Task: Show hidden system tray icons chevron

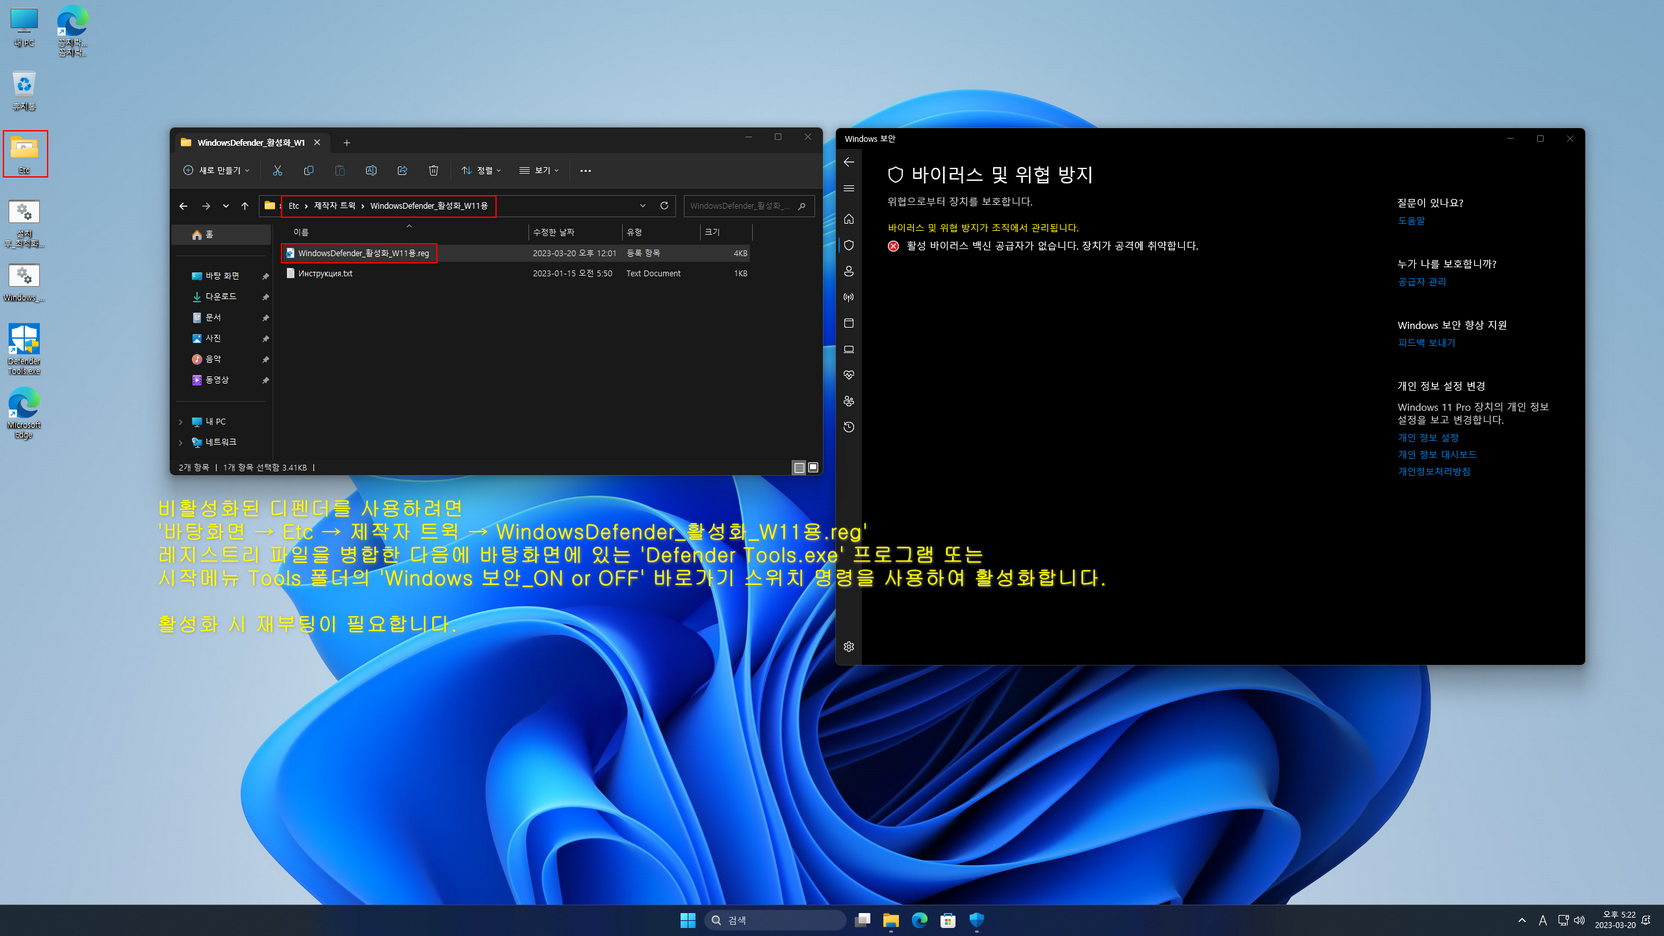Action: pos(1522,920)
